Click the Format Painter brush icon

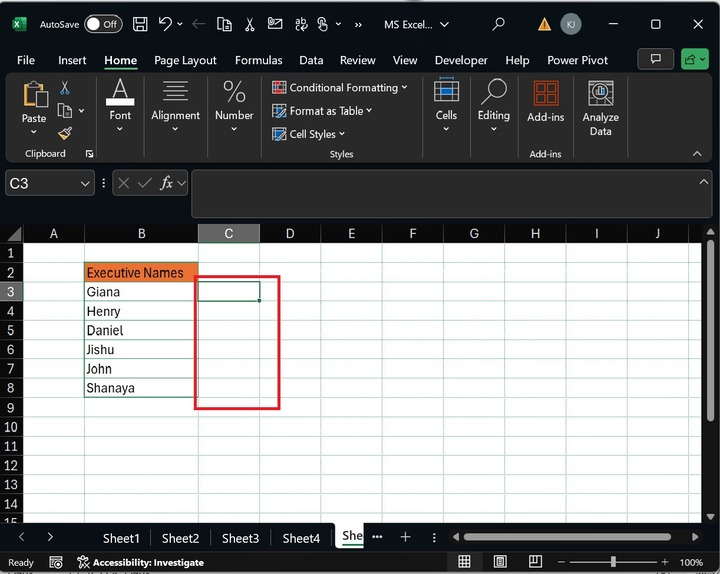(65, 133)
